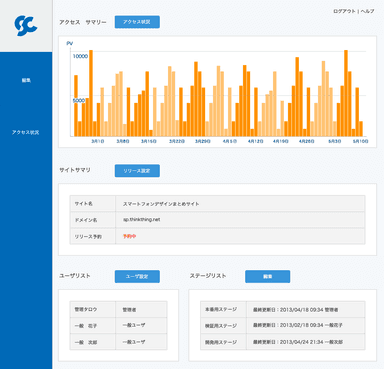
Task: Click the スマートフォンデザインまとめサイト site name
Action: 161,204
